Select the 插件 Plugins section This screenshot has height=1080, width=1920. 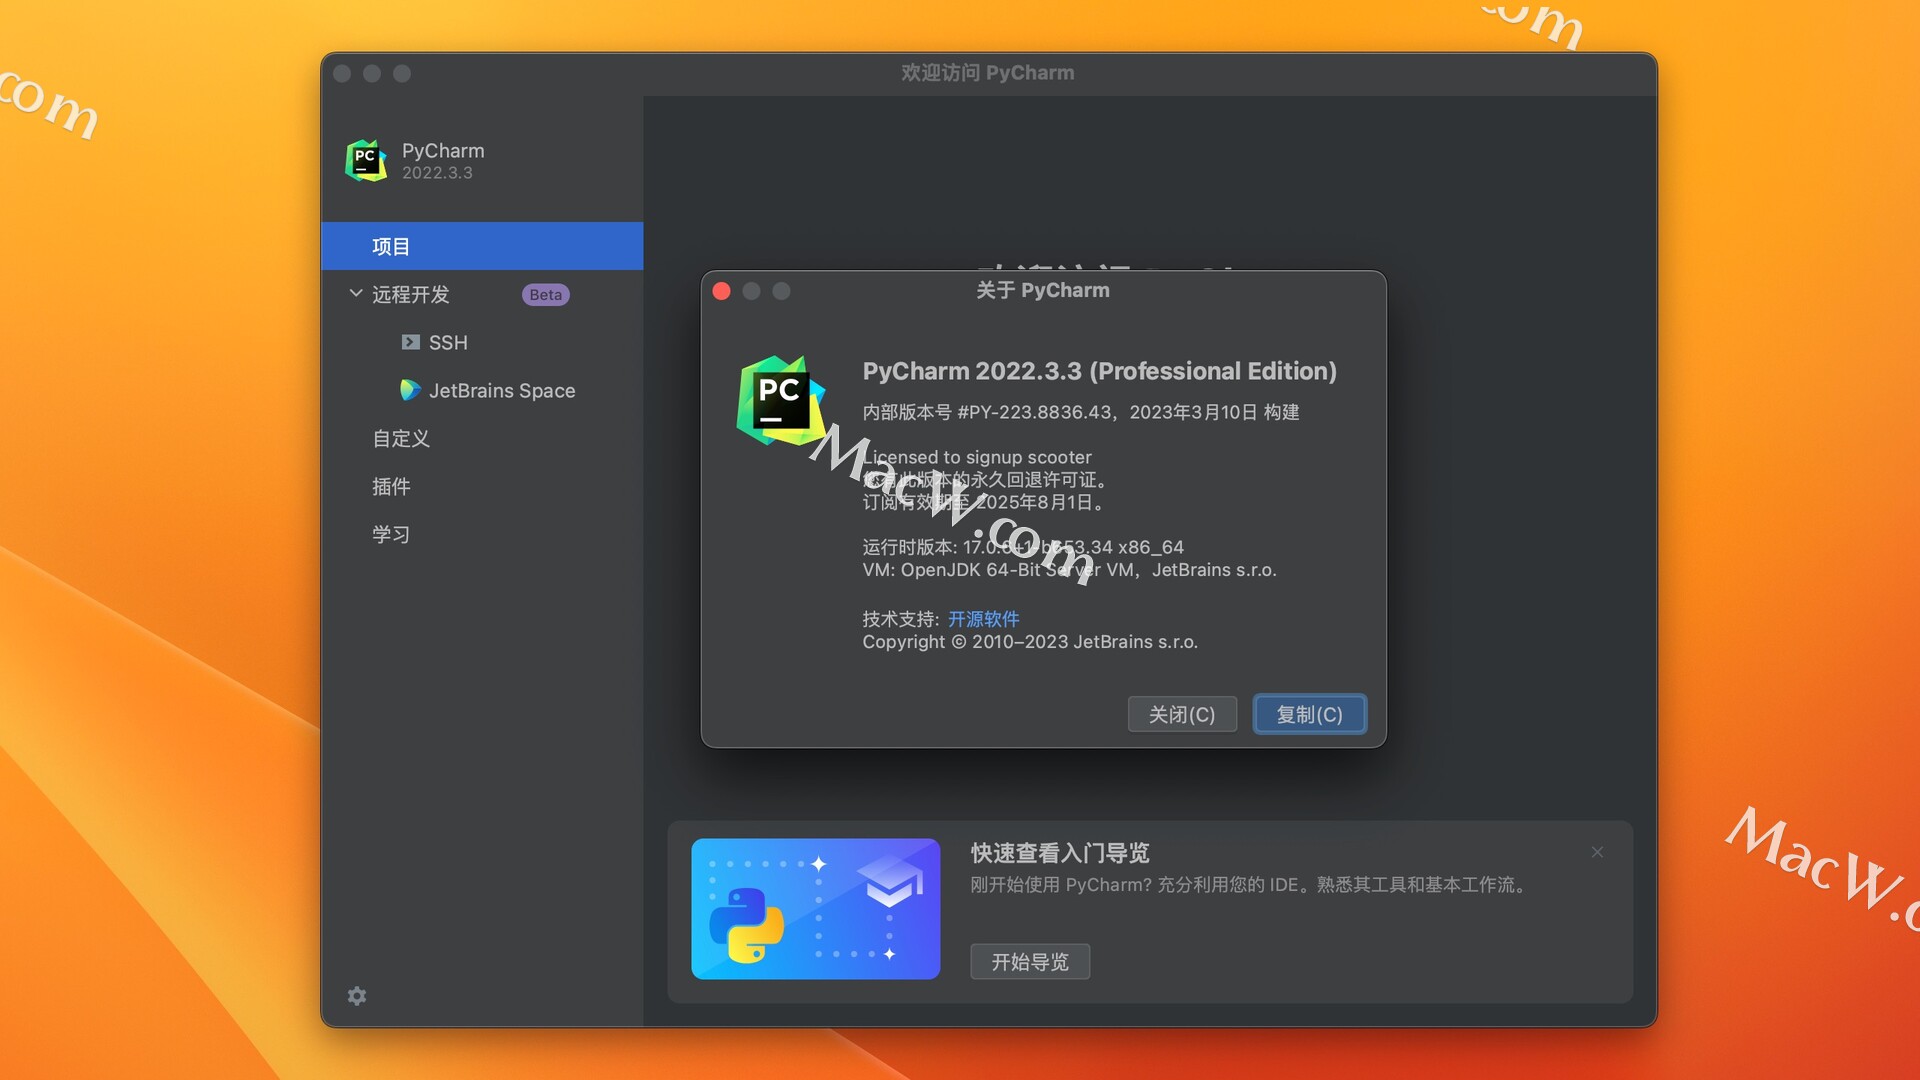[390, 487]
